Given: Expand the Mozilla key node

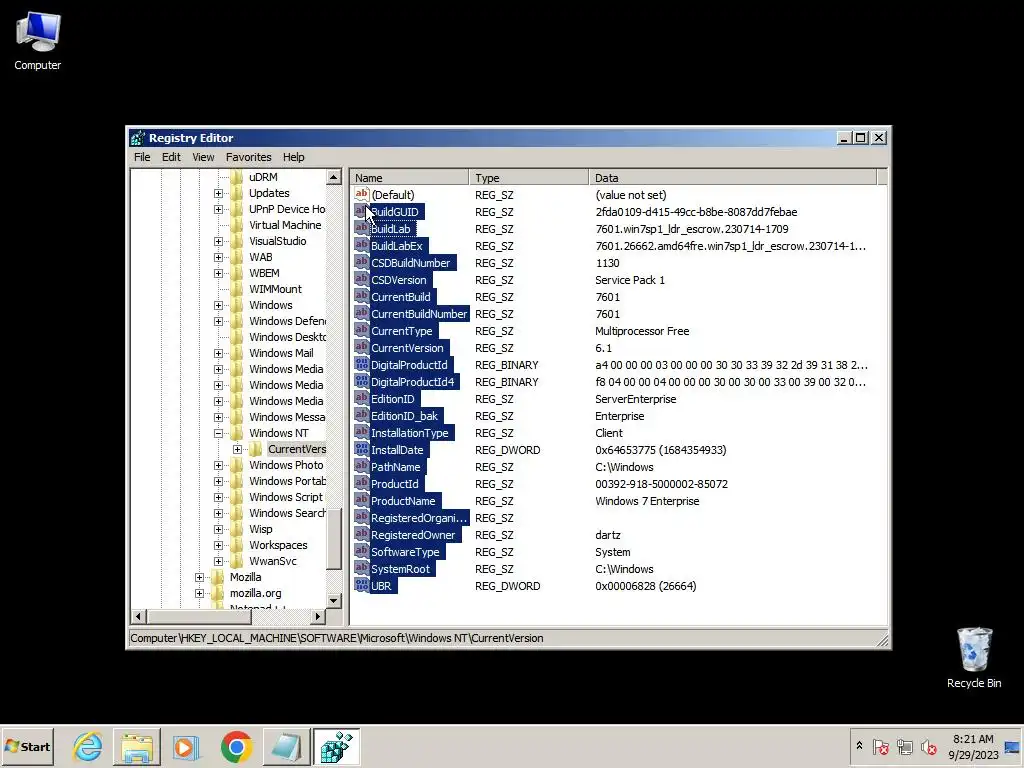Looking at the screenshot, I should coord(199,577).
